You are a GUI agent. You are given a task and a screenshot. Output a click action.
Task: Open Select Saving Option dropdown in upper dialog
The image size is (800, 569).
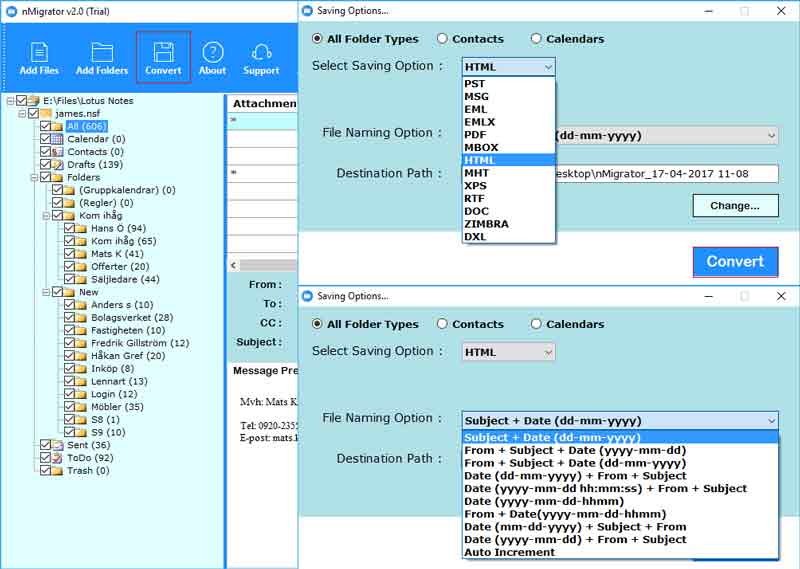coord(509,67)
